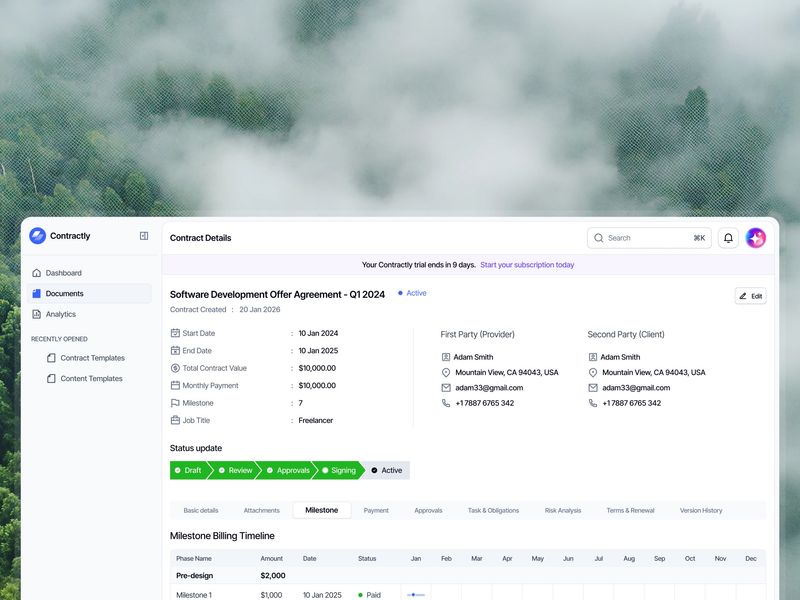
Task: Click the Monthly Payment calendar icon
Action: 175,385
